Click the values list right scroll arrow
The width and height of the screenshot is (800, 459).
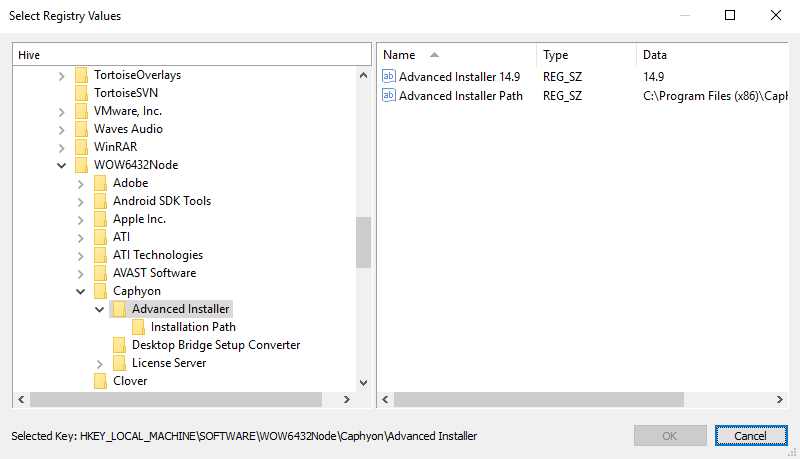(x=779, y=399)
